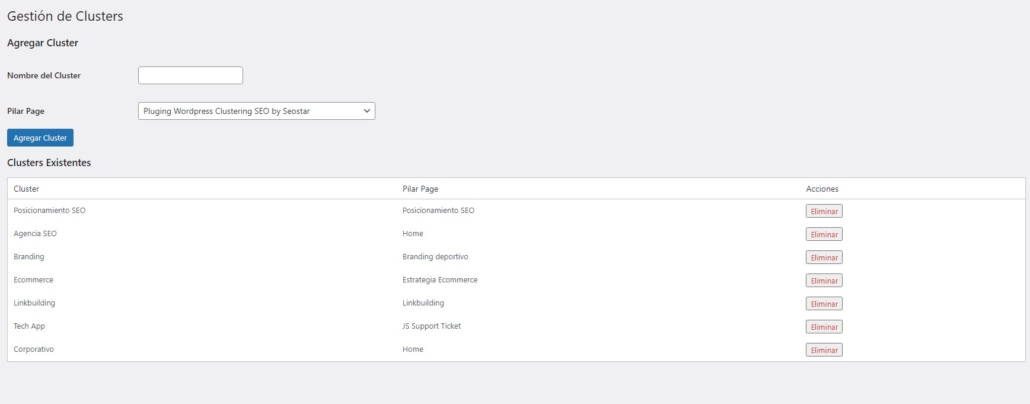Image resolution: width=1030 pixels, height=404 pixels.
Task: Click the Pilar Page column header
Action: point(420,188)
